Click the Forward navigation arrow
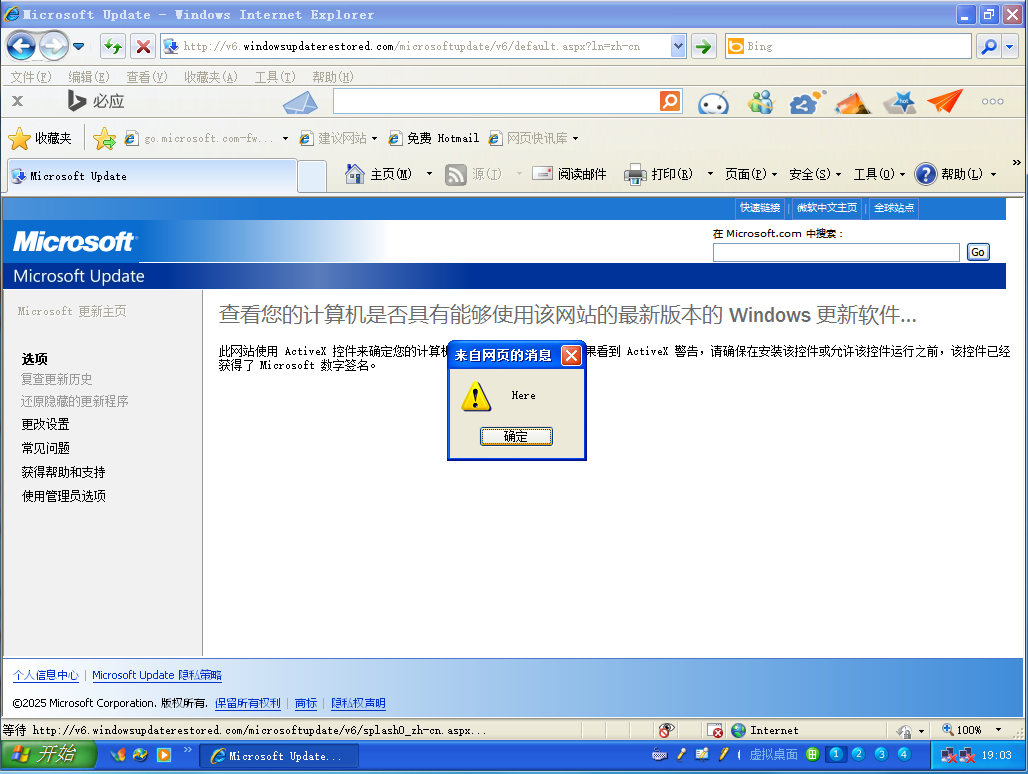This screenshot has height=774, width=1028. tap(53, 46)
